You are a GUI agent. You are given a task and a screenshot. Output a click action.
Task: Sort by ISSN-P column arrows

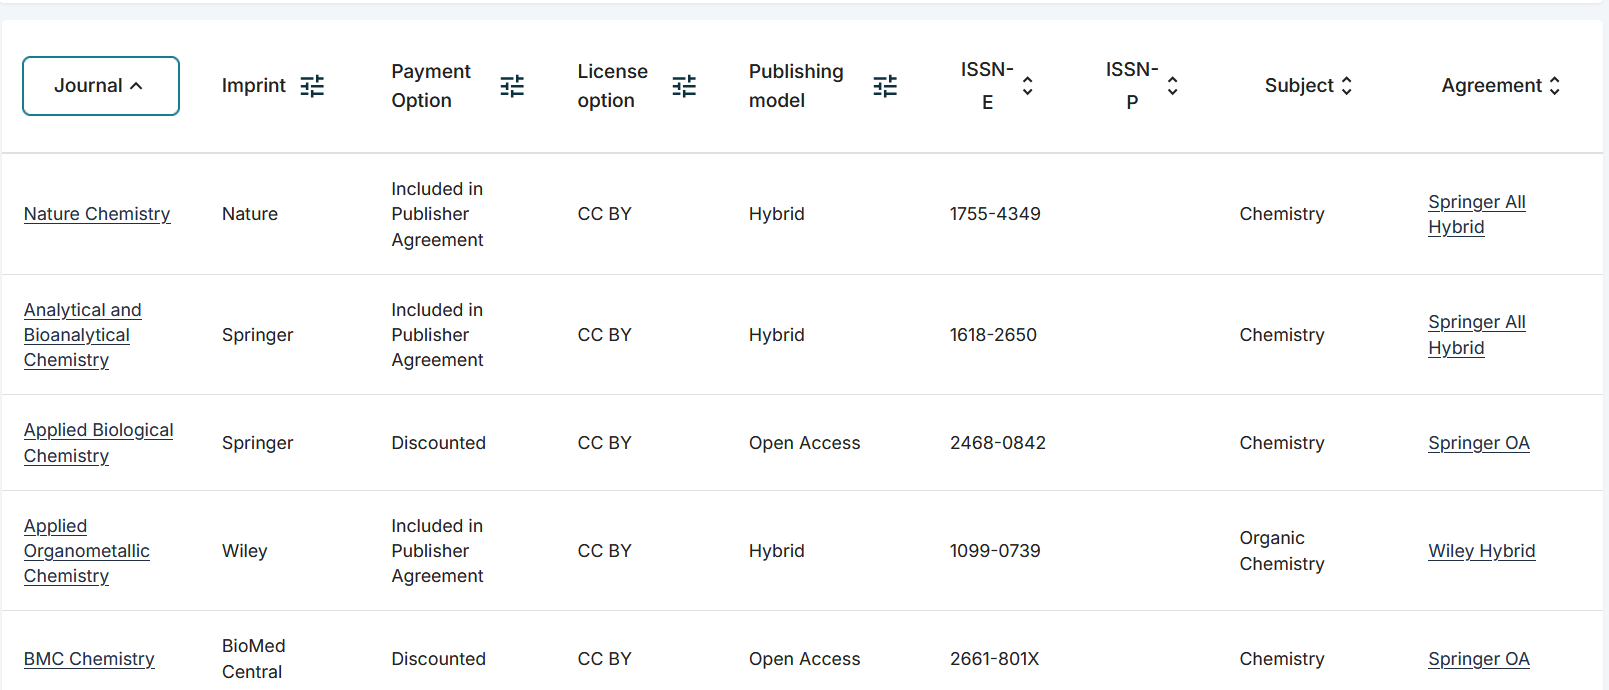tap(1172, 86)
